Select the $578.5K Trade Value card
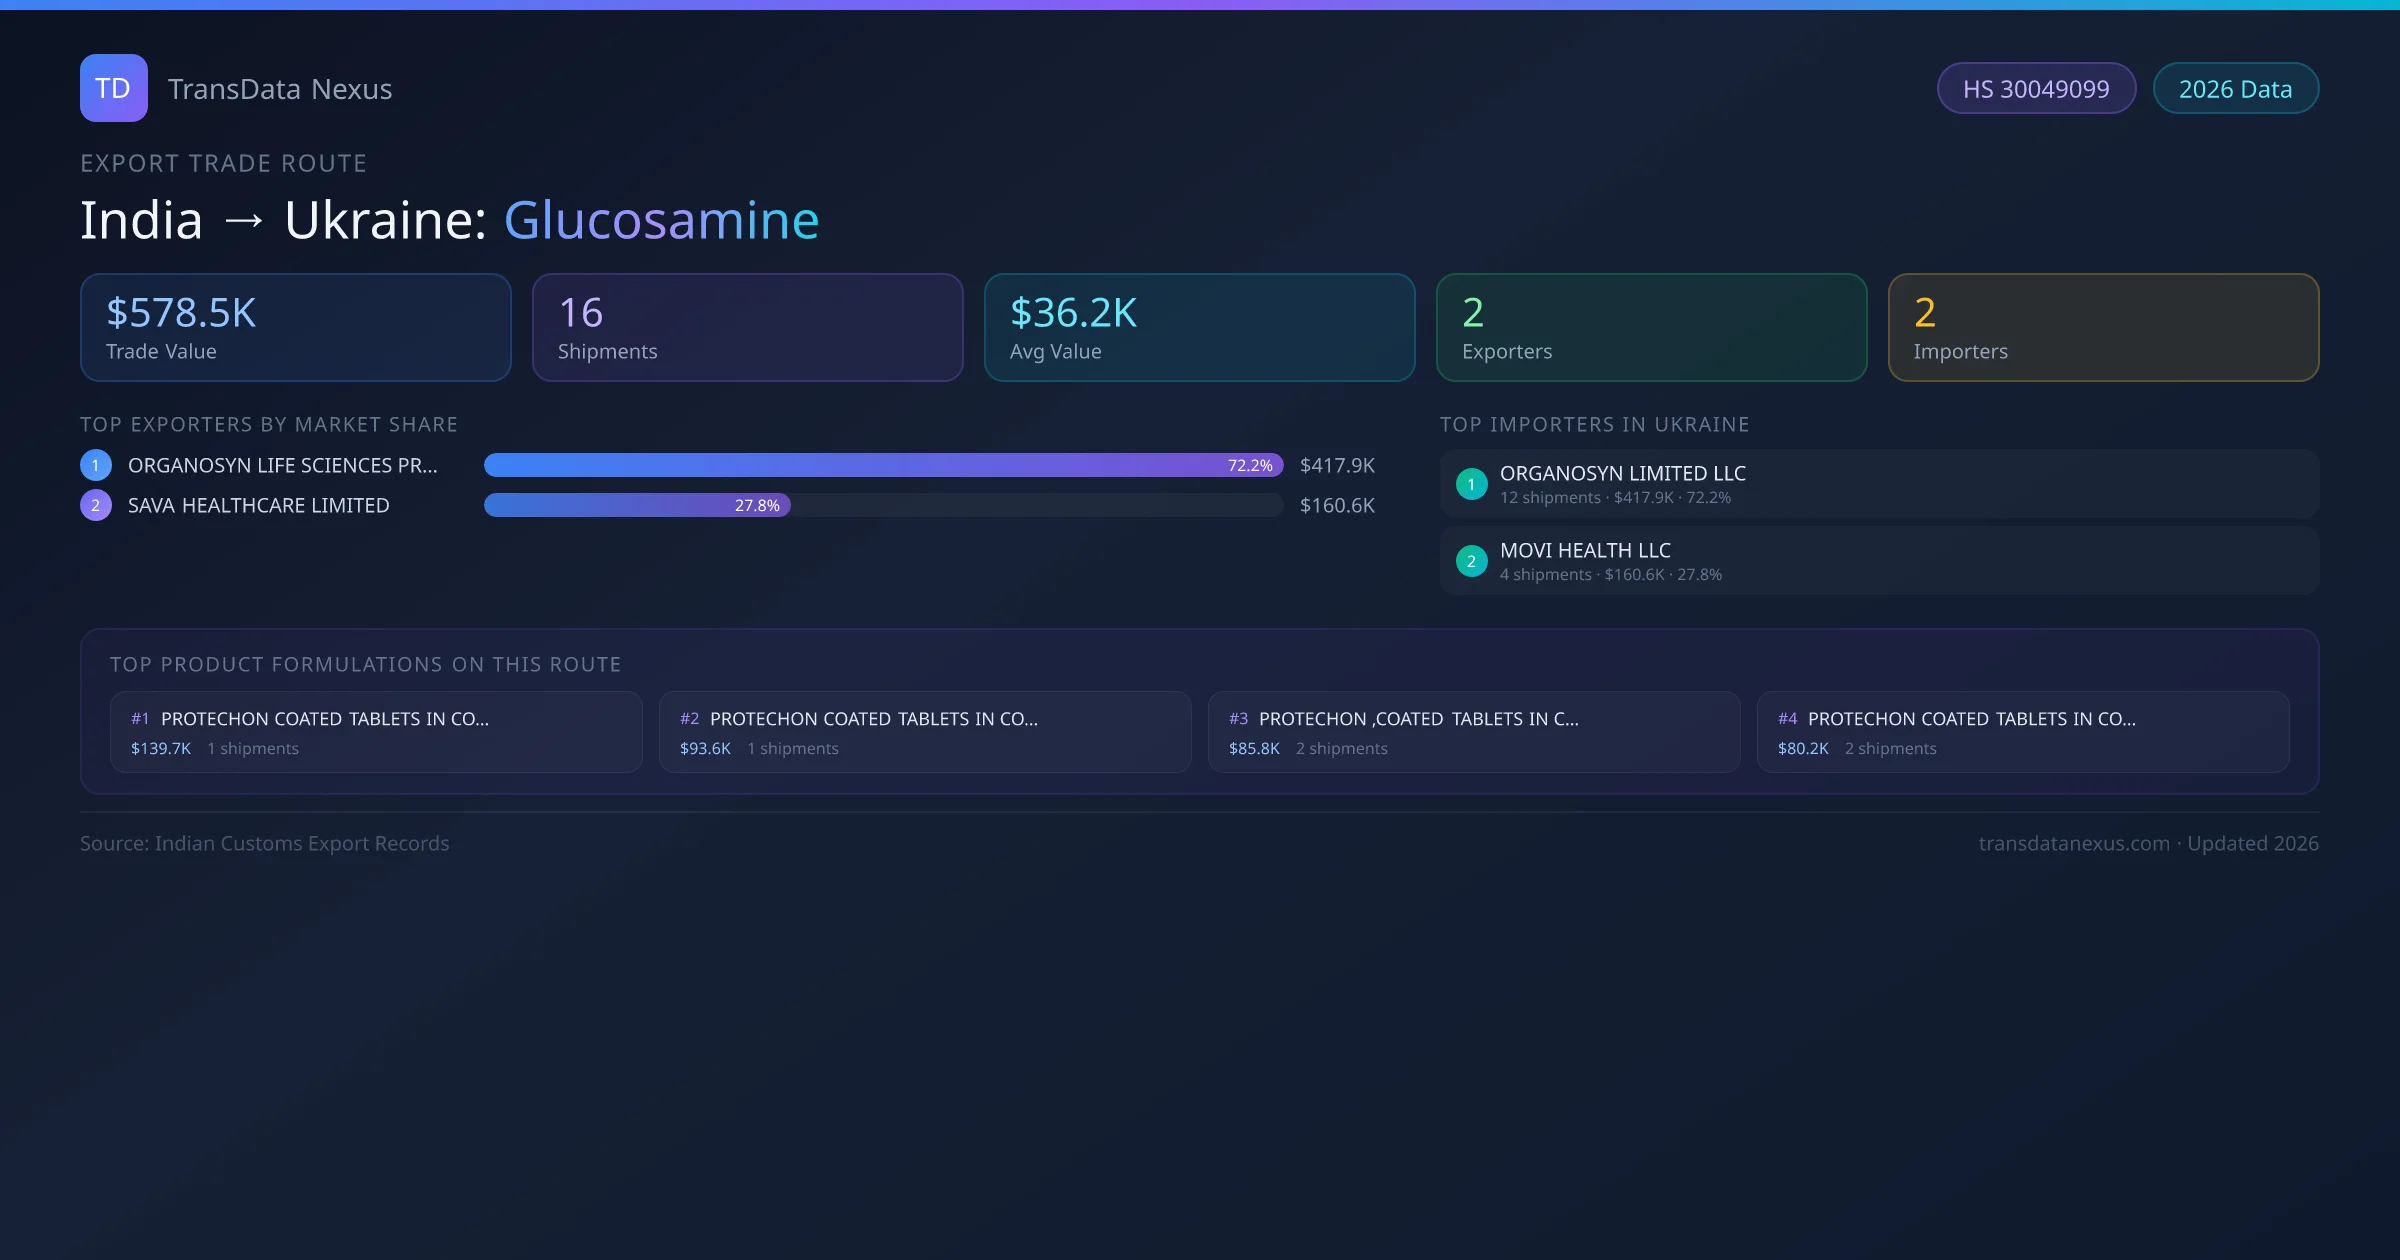The width and height of the screenshot is (2400, 1260). click(295, 328)
